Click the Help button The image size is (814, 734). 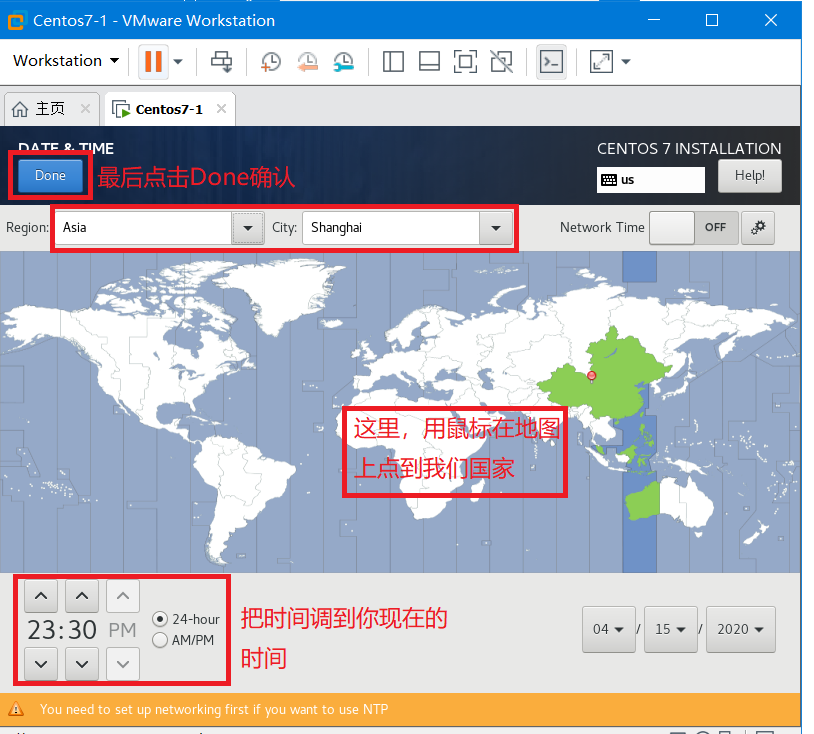(x=750, y=176)
